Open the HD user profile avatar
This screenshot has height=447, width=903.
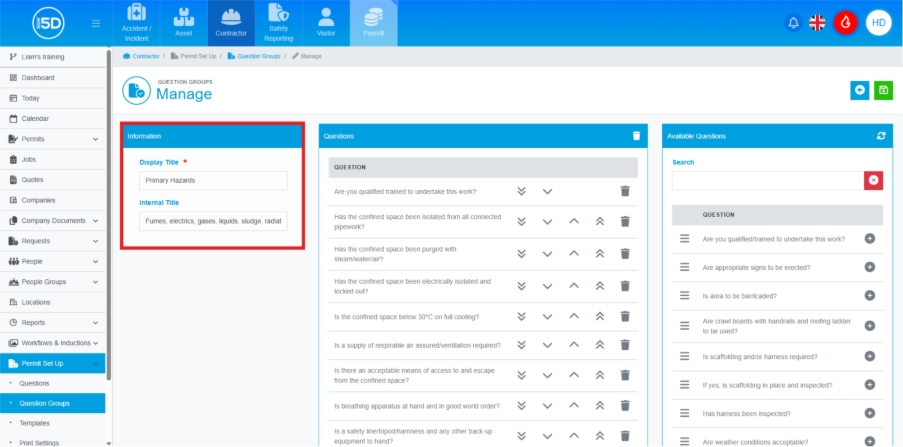click(x=878, y=23)
